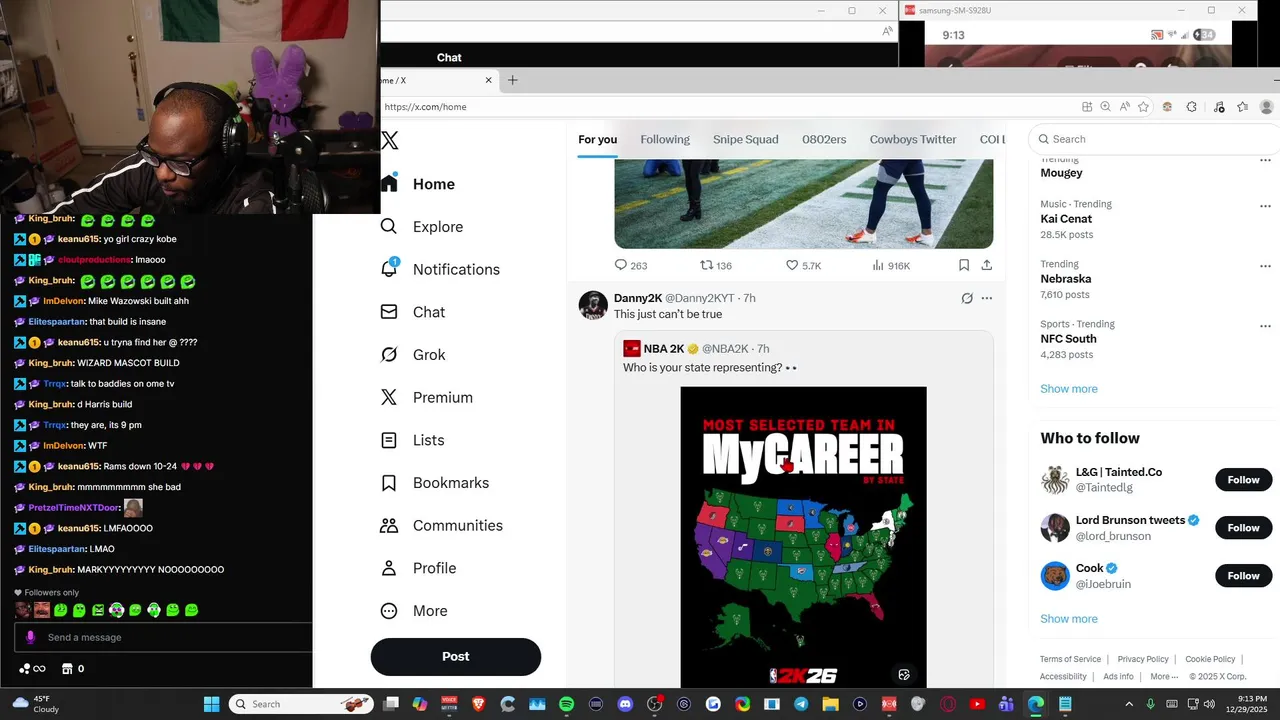Viewport: 1280px width, 720px height.
Task: Open Home in the X sidebar
Action: [x=418, y=184]
